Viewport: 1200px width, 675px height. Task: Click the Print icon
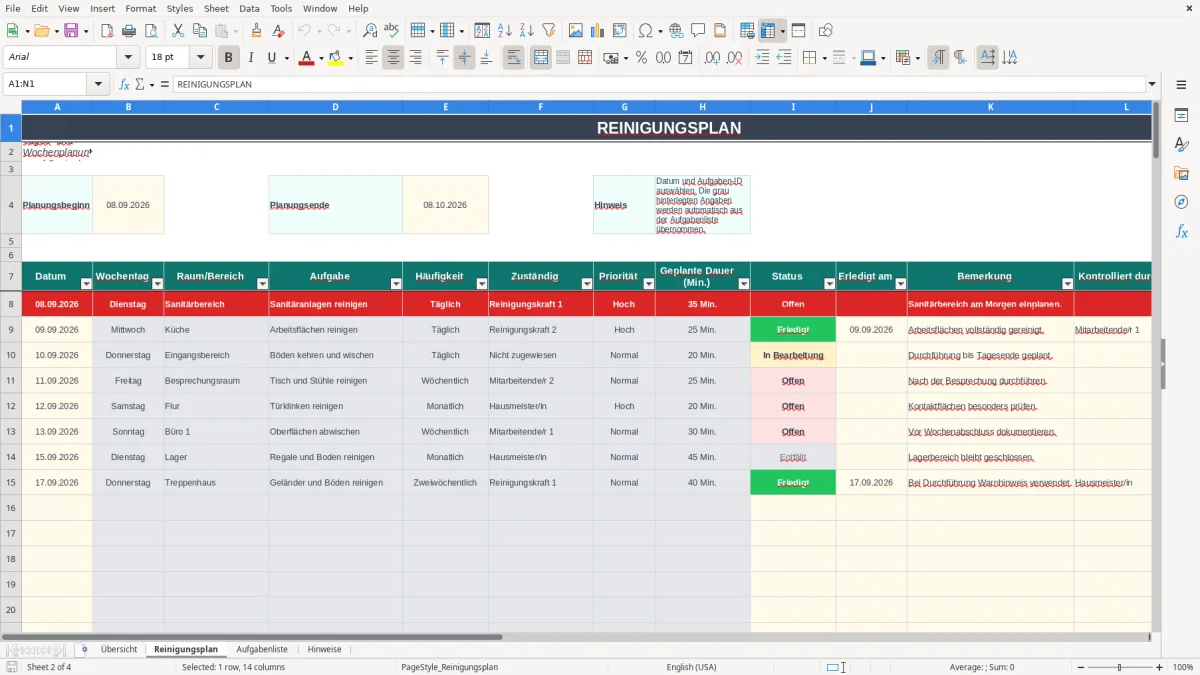coord(129,31)
